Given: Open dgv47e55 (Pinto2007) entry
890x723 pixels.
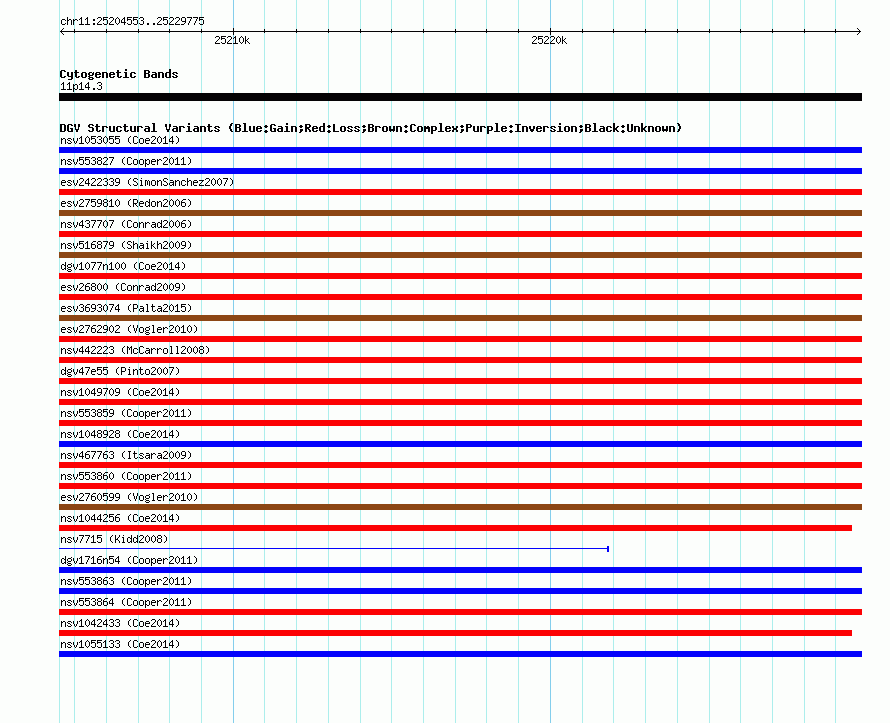Looking at the screenshot, I should [x=120, y=371].
